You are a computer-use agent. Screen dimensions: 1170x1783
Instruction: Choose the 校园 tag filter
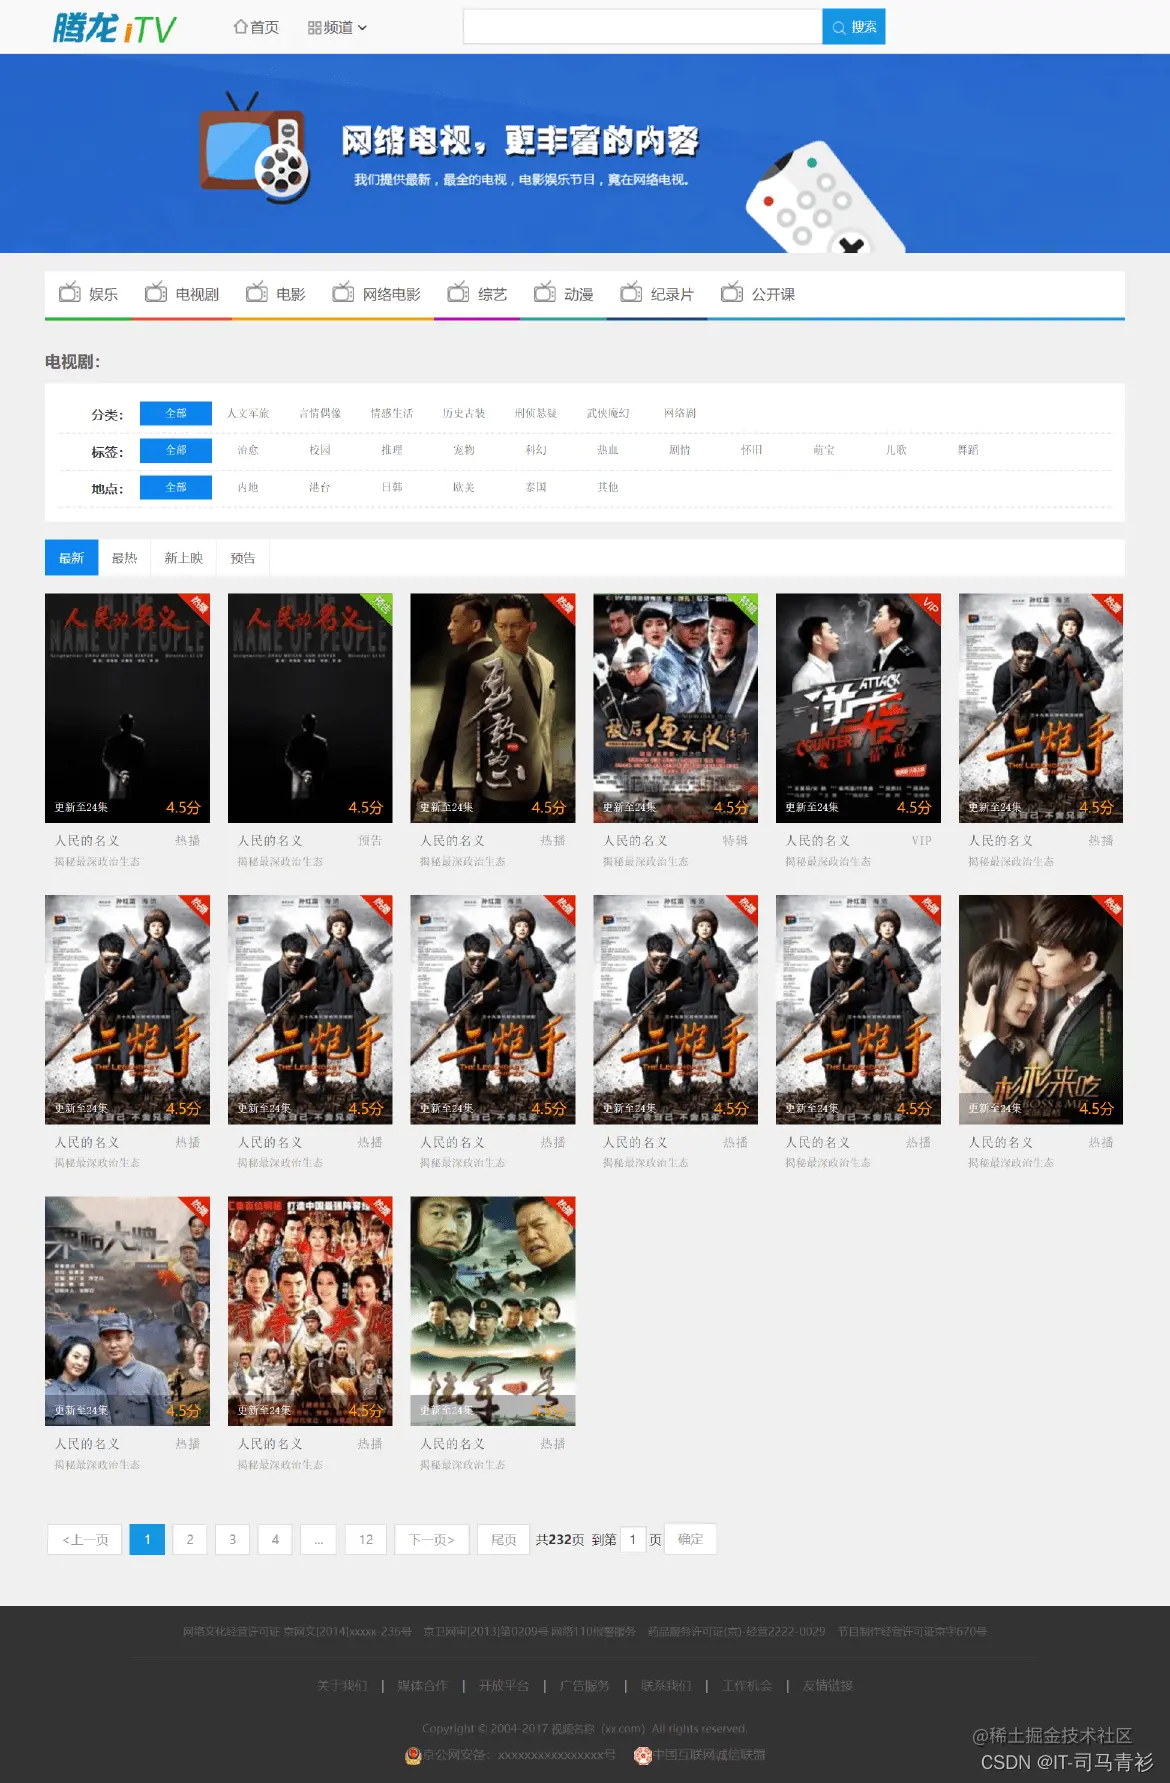(x=320, y=450)
